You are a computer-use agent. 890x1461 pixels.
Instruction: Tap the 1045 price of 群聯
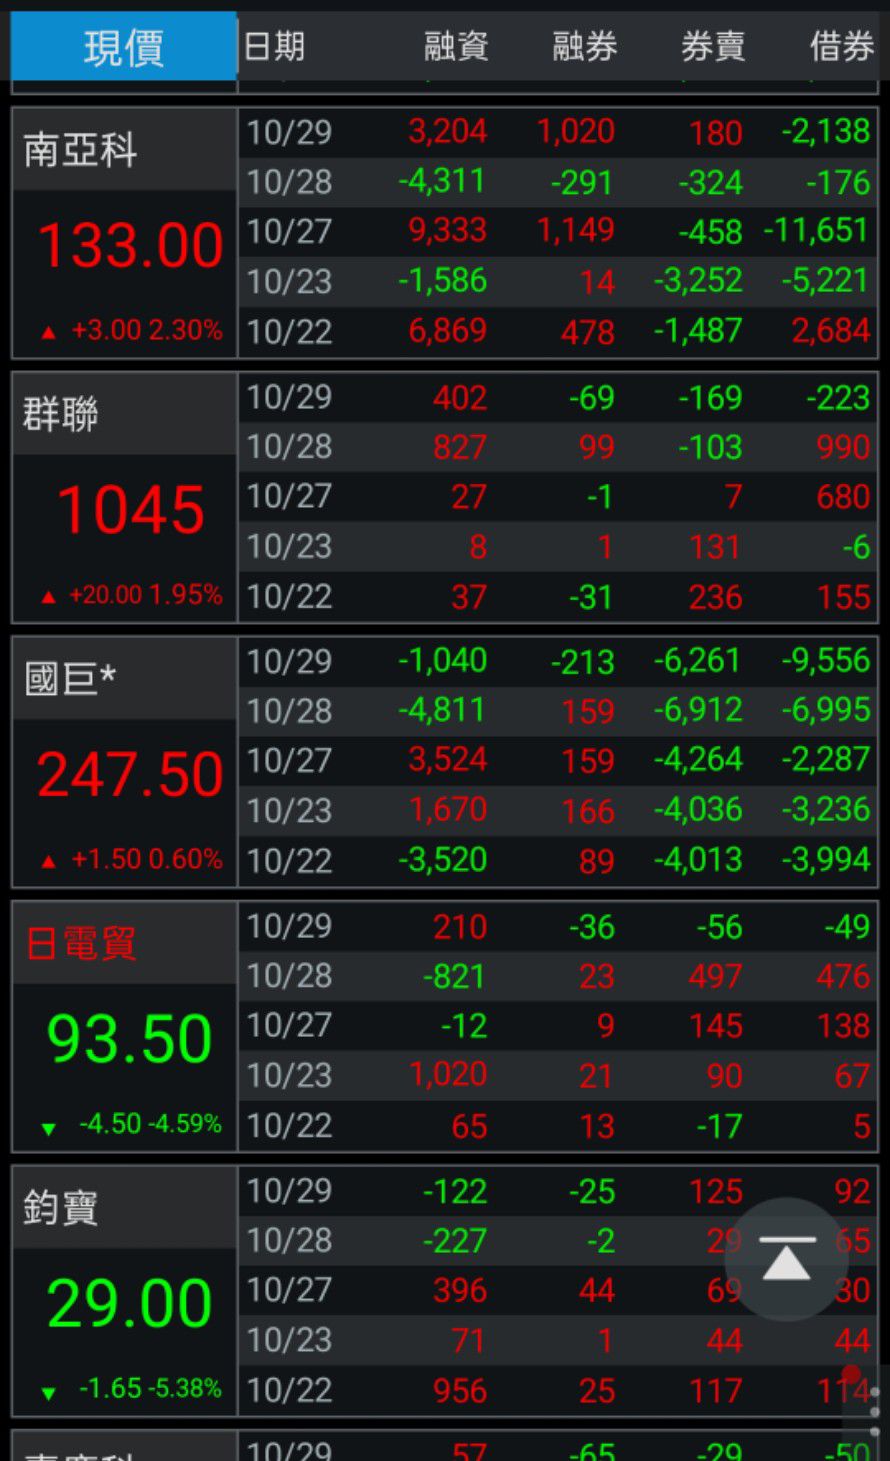click(131, 510)
